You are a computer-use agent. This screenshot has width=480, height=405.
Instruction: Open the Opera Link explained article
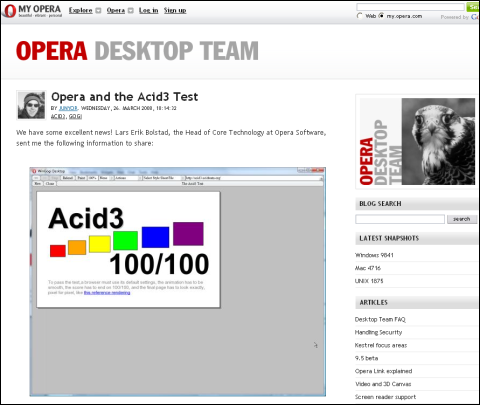click(383, 371)
